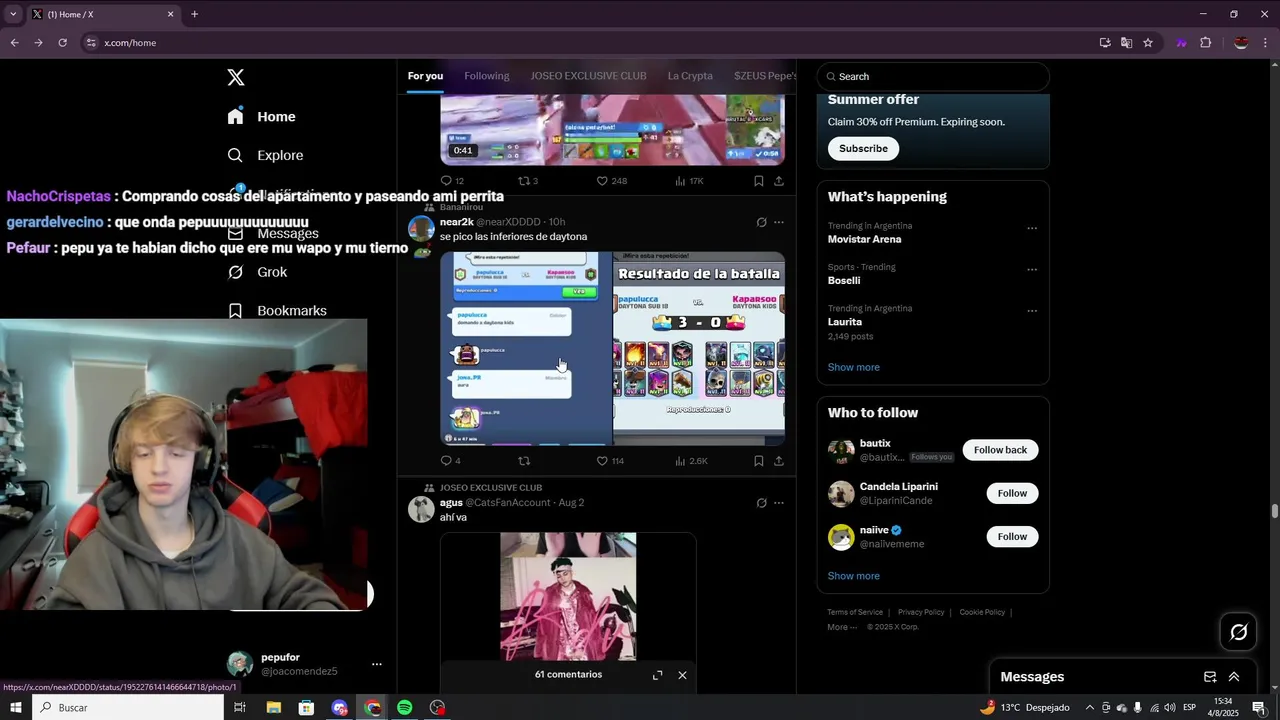Click Grok icon on near2k's post
Image resolution: width=1280 pixels, height=720 pixels.
click(761, 222)
